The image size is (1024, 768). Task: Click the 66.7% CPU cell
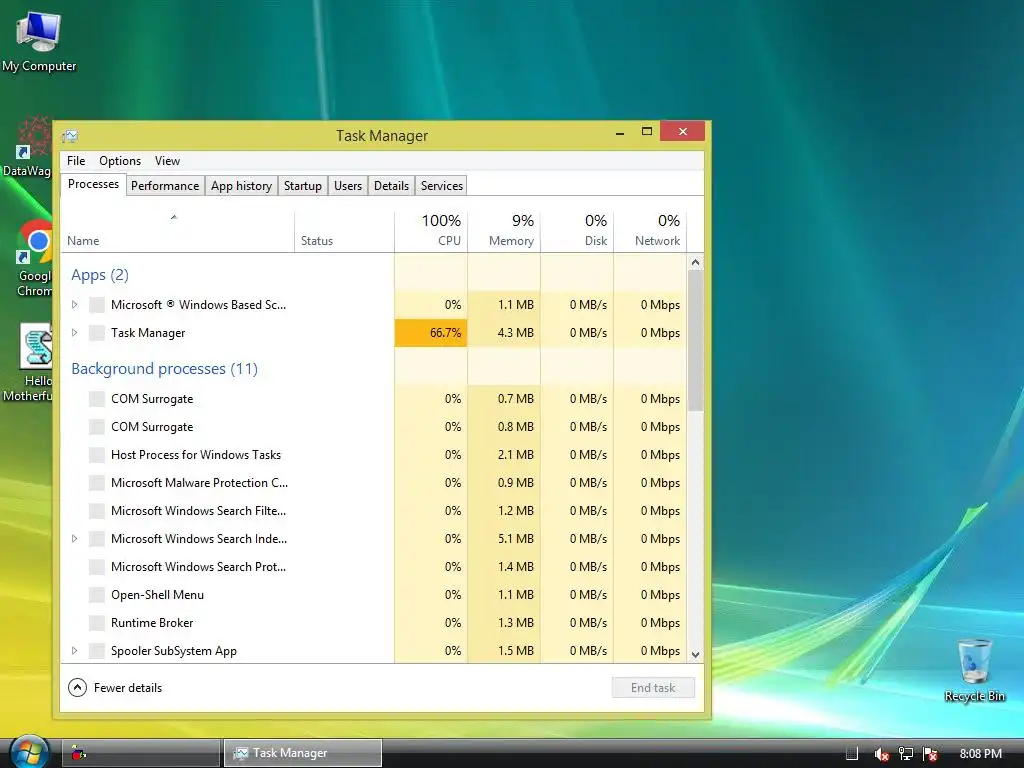(x=431, y=333)
